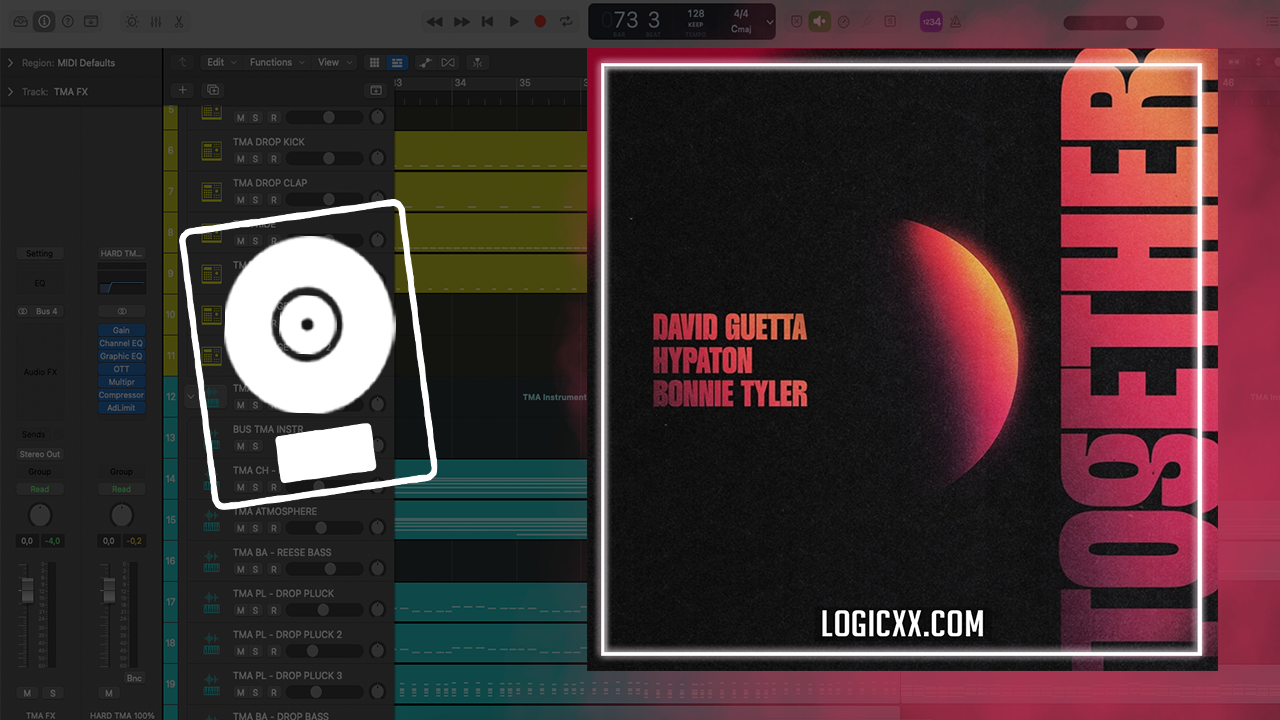Expand Track: TMA FX section
Screen dimensions: 1280x720
[x=10, y=92]
